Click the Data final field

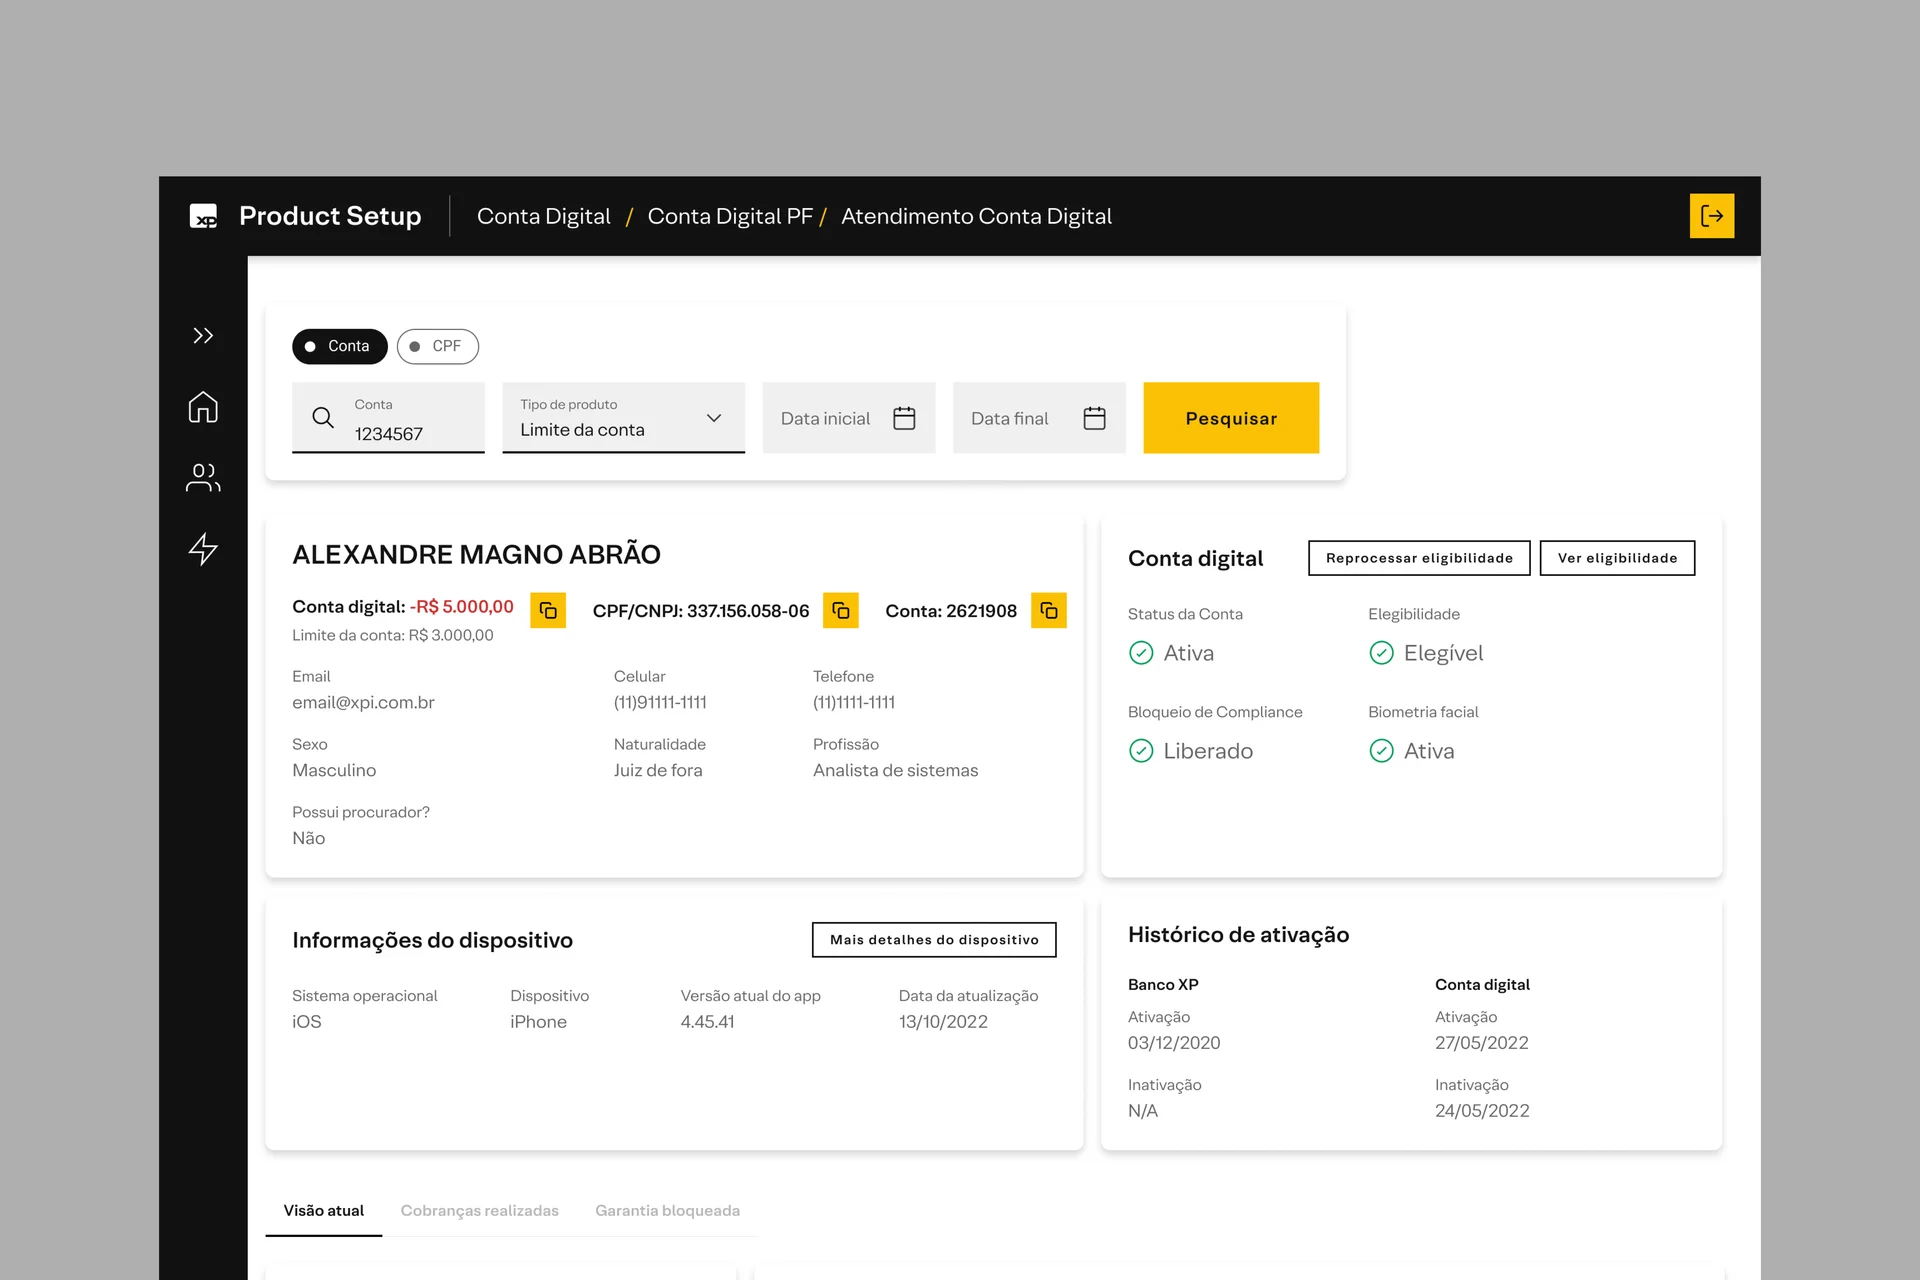[1039, 418]
